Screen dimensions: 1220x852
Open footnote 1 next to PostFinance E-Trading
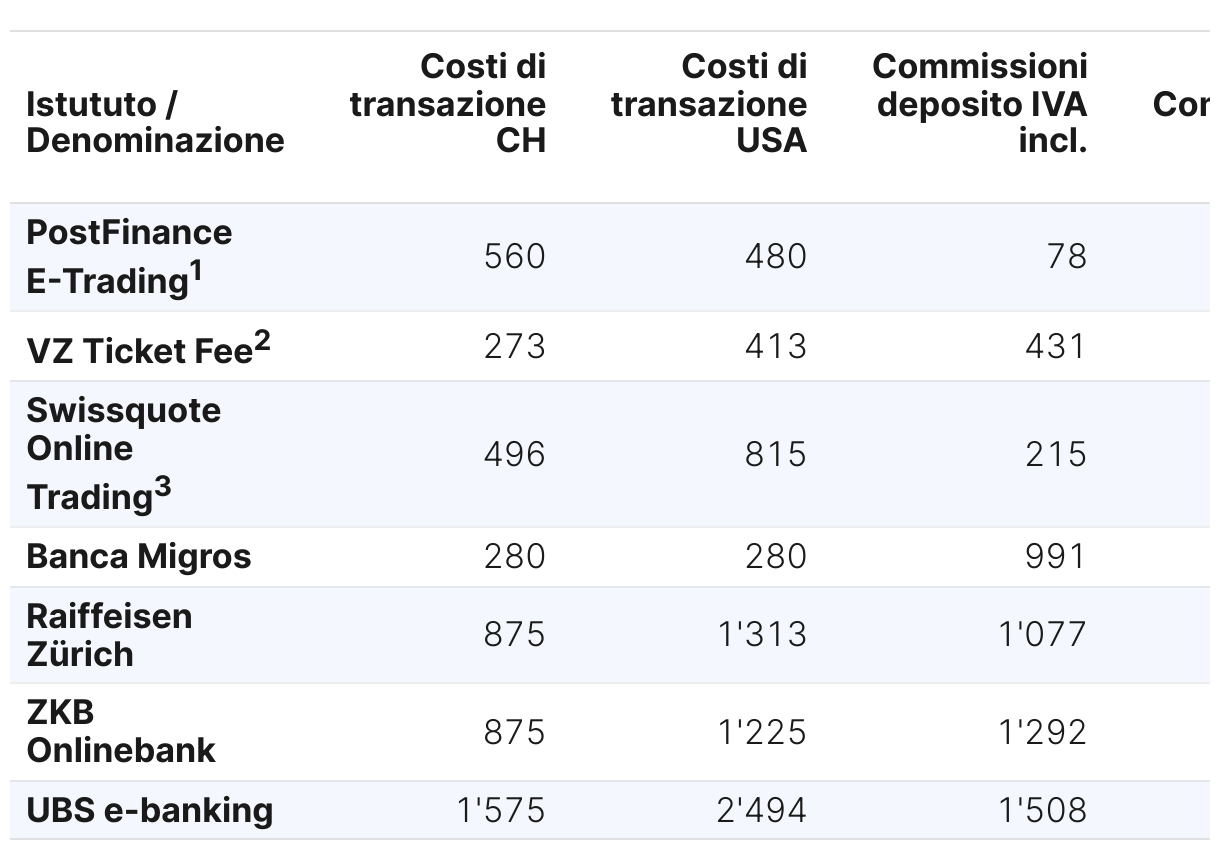[196, 272]
